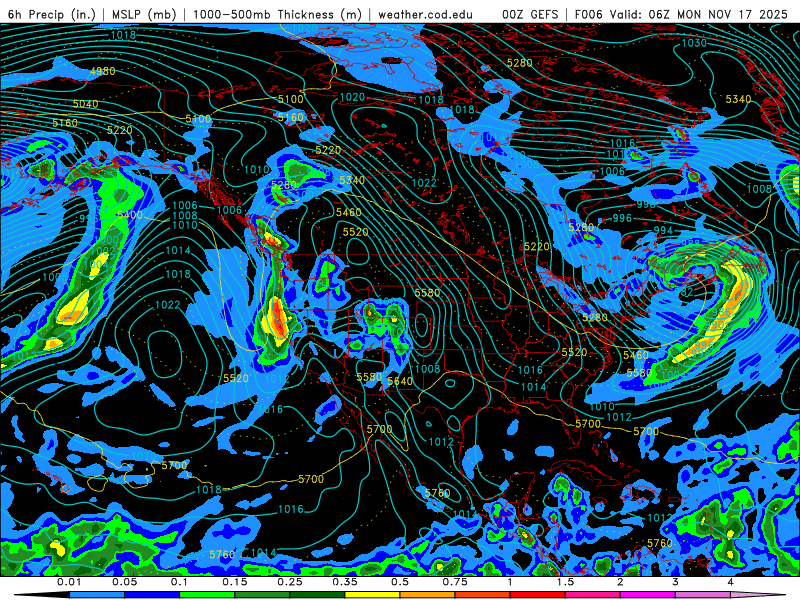Click the '0.35' legend value
The width and height of the screenshot is (800, 600).
345,582
